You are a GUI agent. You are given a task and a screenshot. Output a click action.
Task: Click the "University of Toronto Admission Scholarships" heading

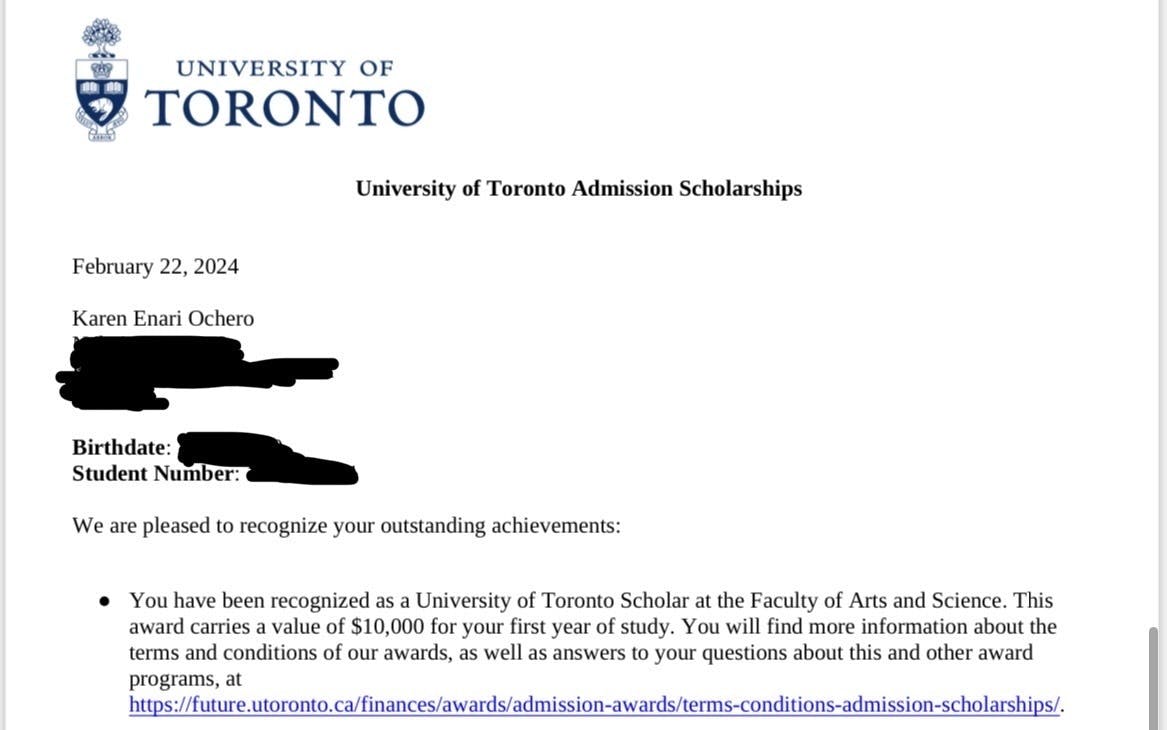point(579,188)
